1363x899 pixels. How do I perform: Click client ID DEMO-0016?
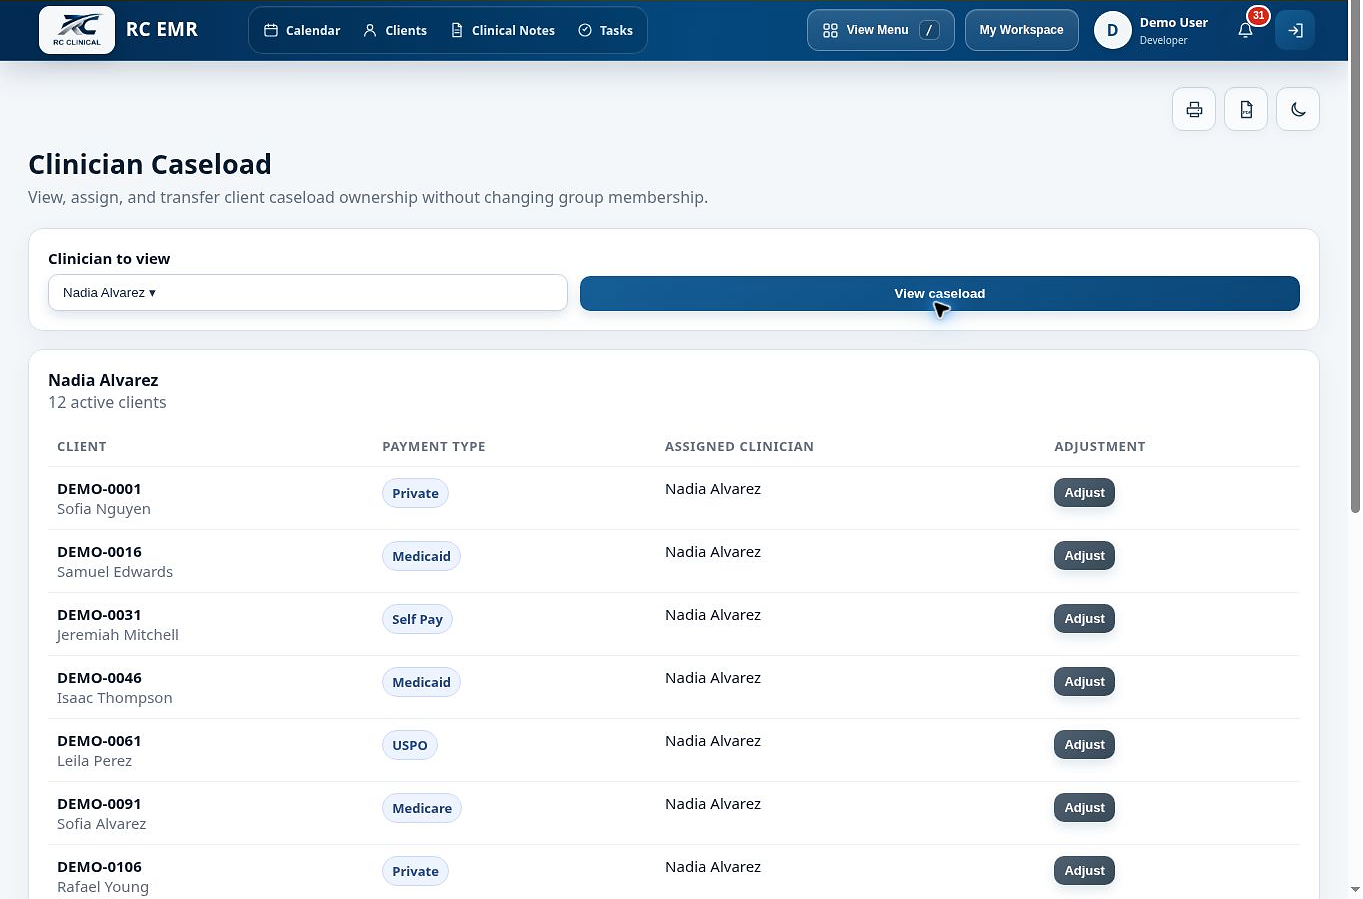coord(99,552)
